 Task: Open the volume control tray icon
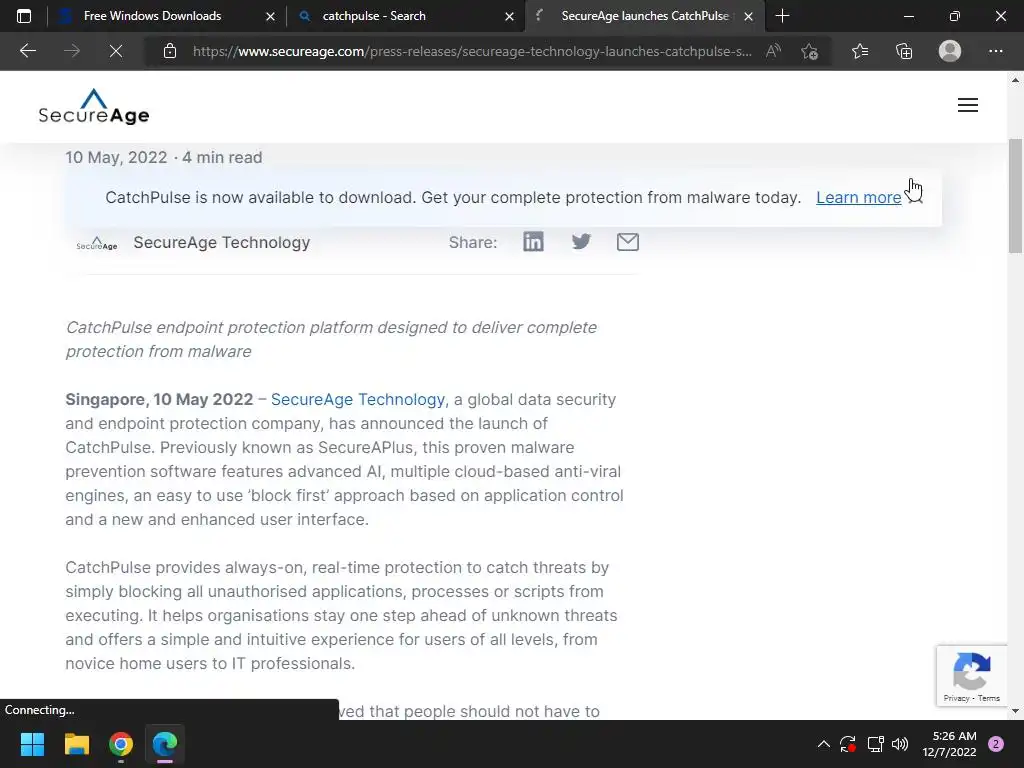(x=900, y=744)
